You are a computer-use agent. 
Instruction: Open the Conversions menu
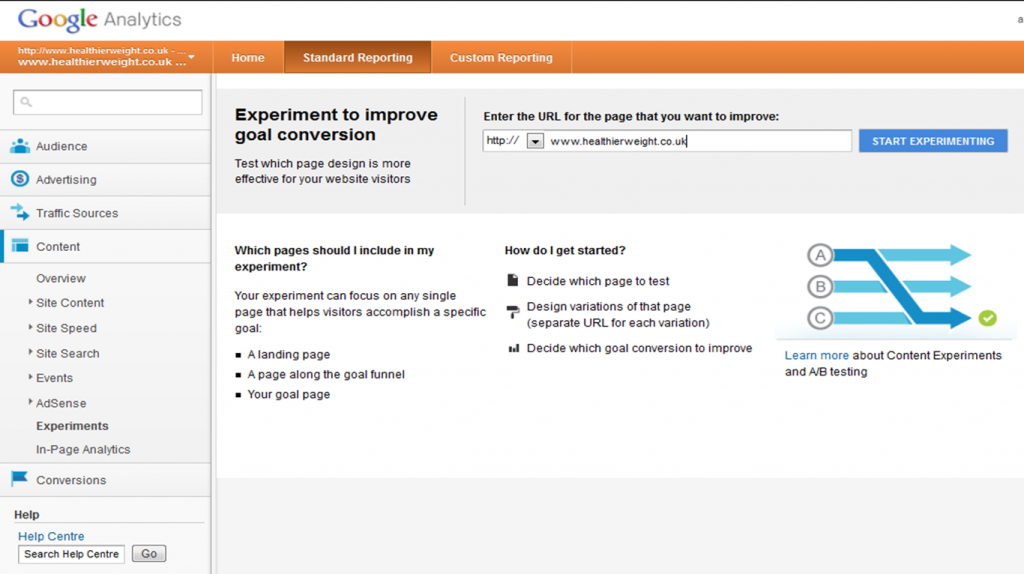point(105,480)
